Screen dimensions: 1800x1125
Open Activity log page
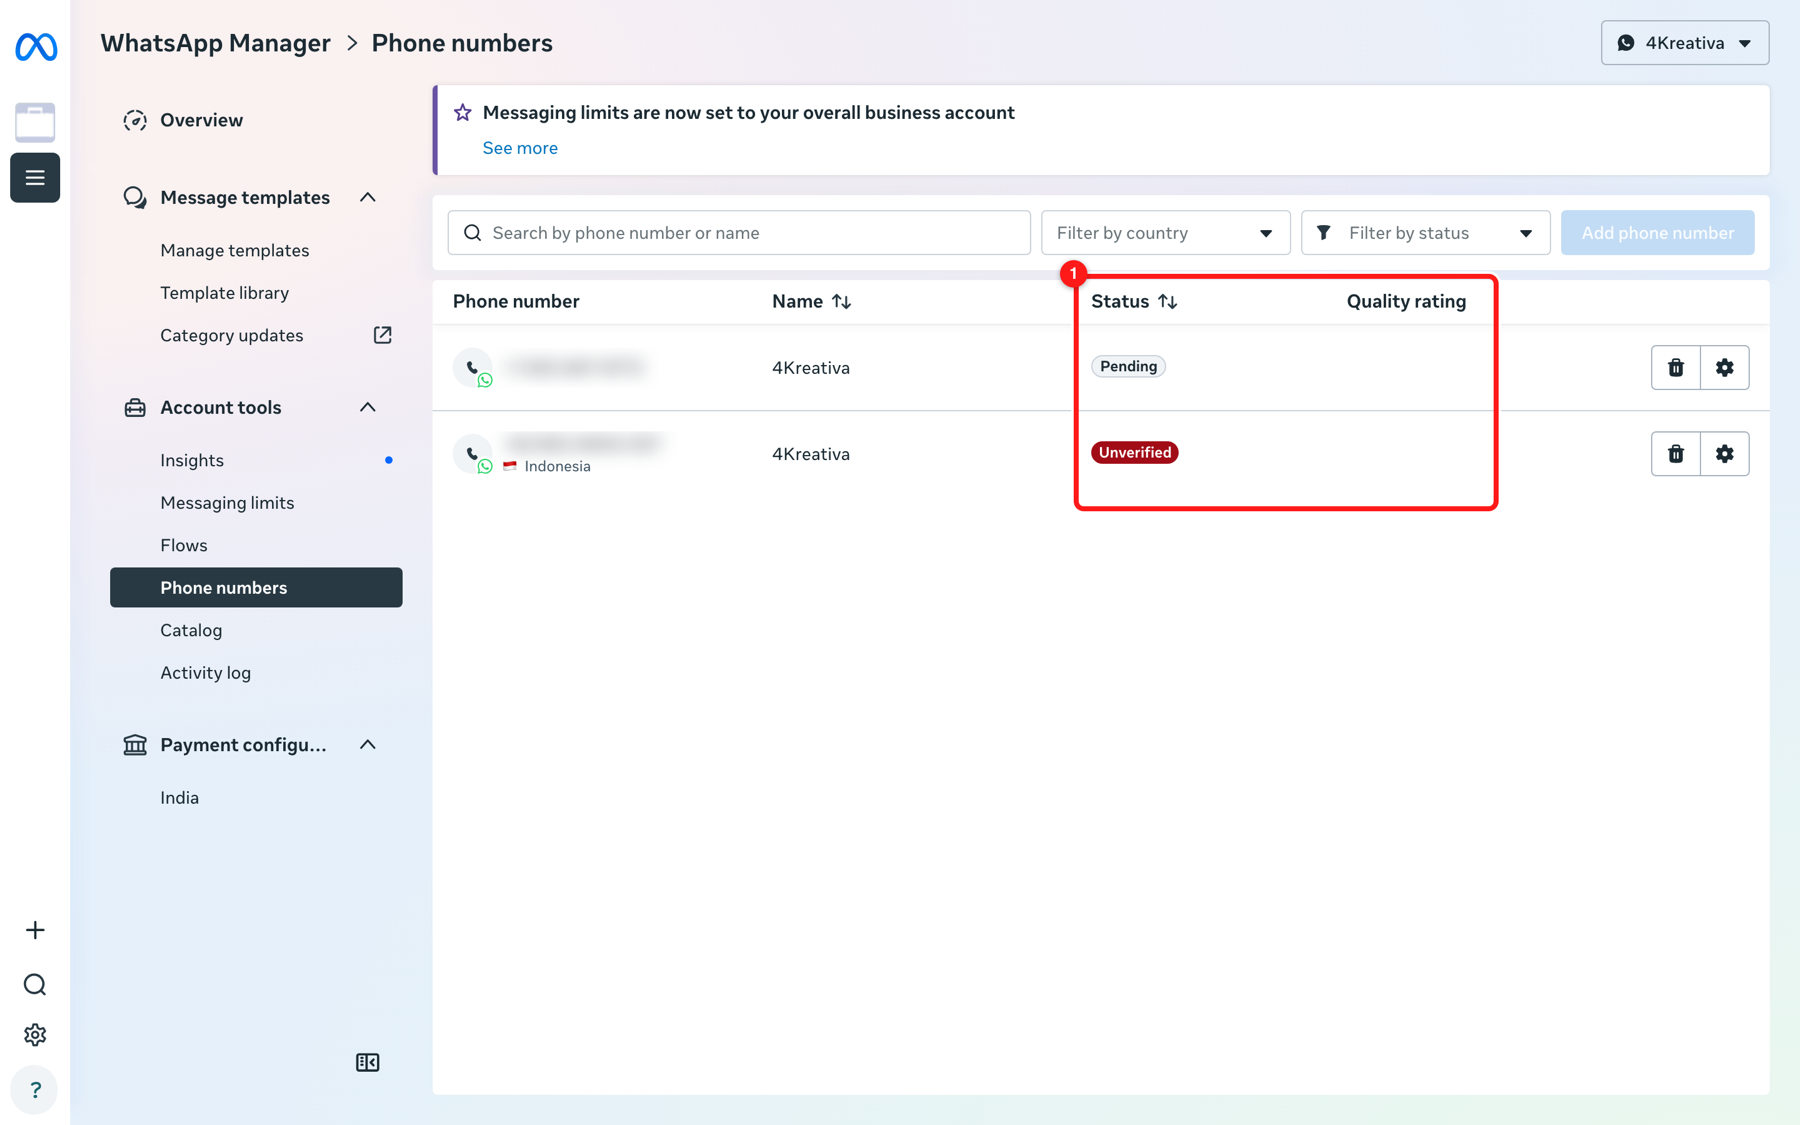tap(206, 673)
